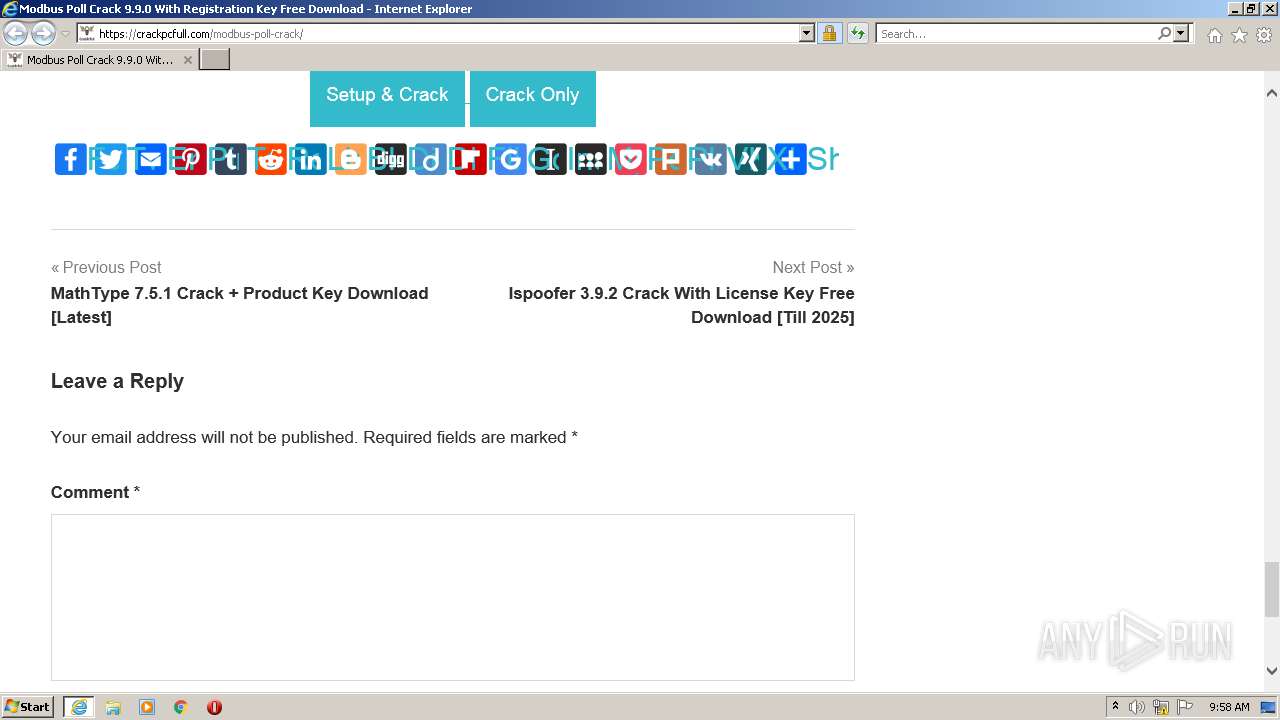Click the page scrollbar up arrow

click(1272, 93)
